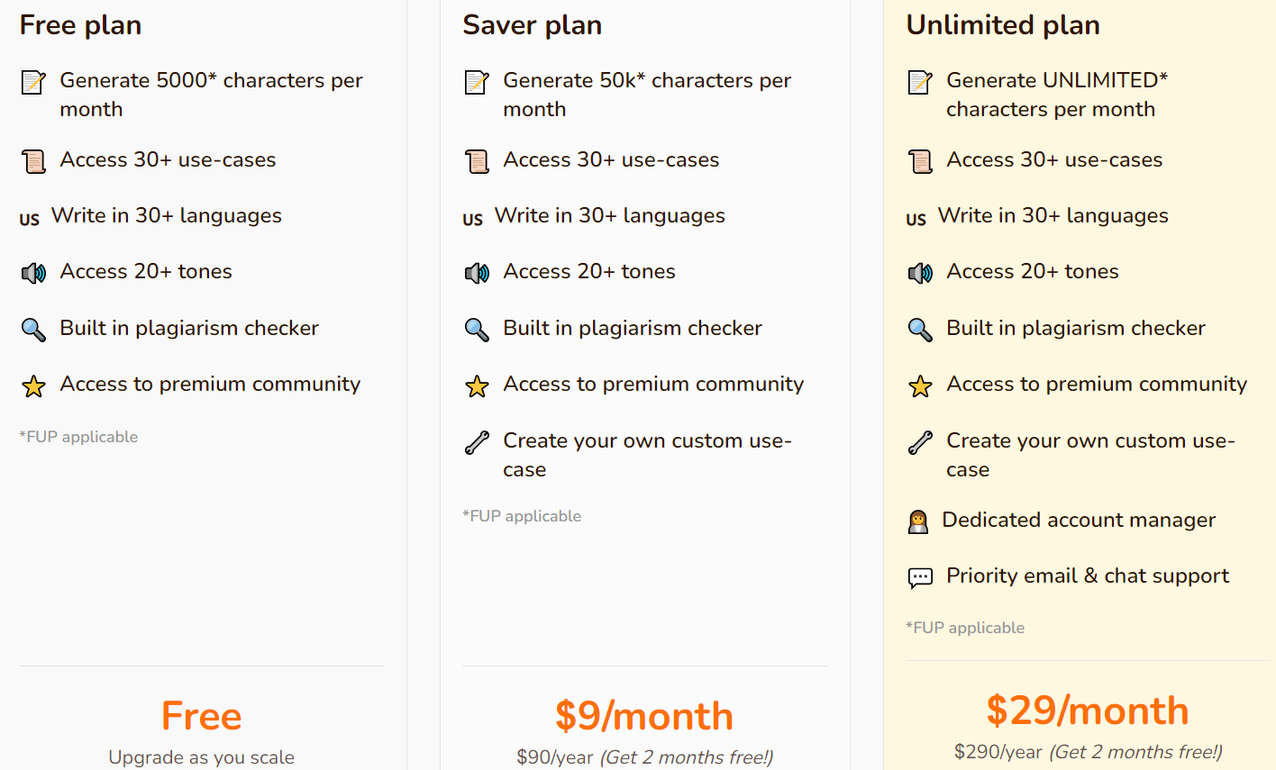Click the scroll icon in Saver plan
This screenshot has height=770, width=1276.
pyautogui.click(x=477, y=161)
